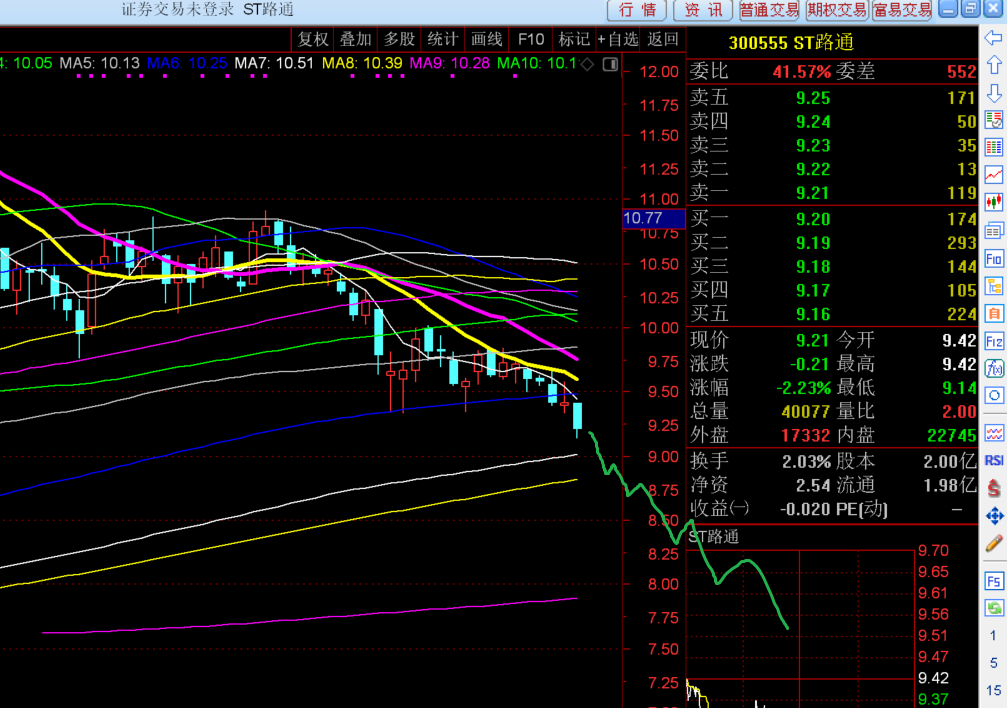
Task: Click 复权 in the chart toolbar
Action: (313, 39)
